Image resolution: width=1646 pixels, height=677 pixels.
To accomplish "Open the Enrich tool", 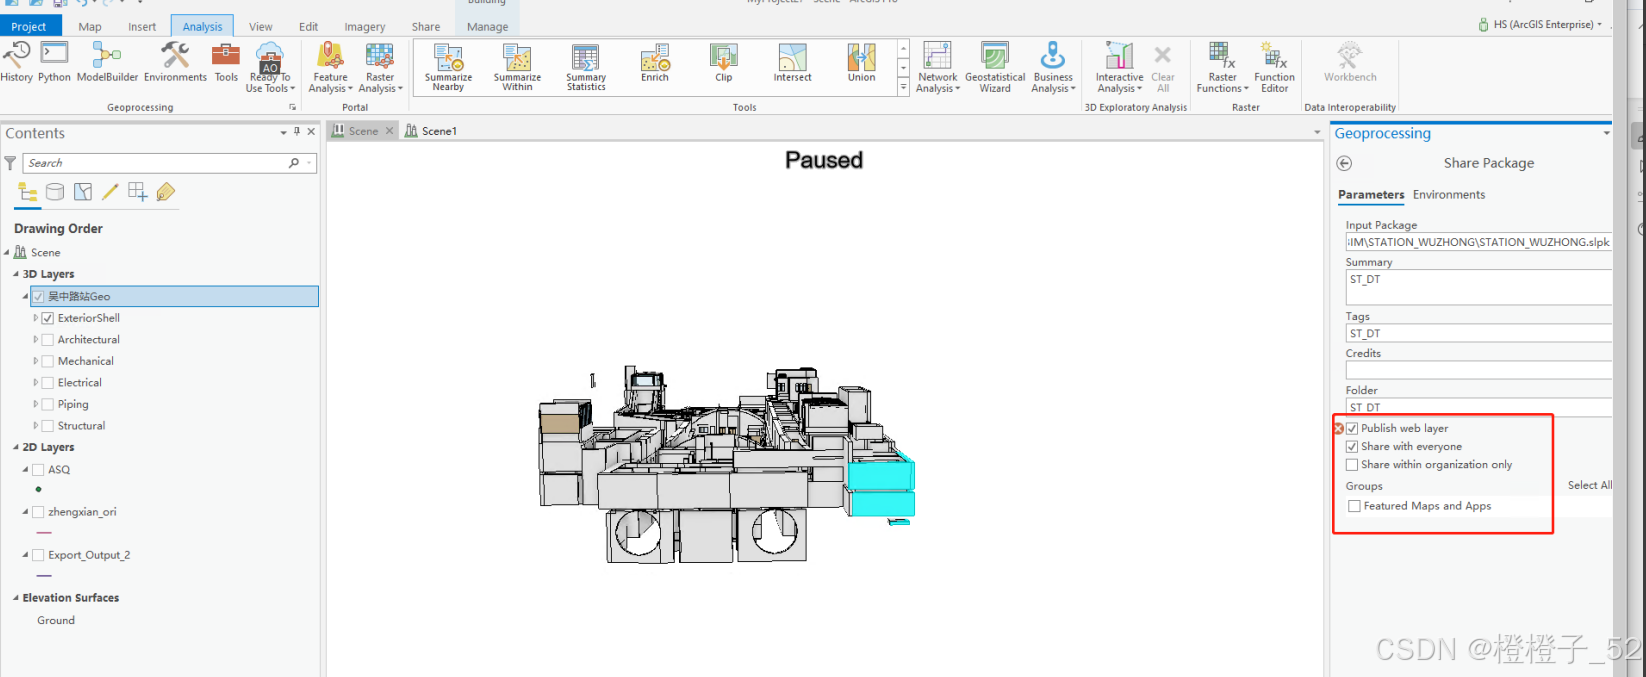I will click(x=655, y=63).
